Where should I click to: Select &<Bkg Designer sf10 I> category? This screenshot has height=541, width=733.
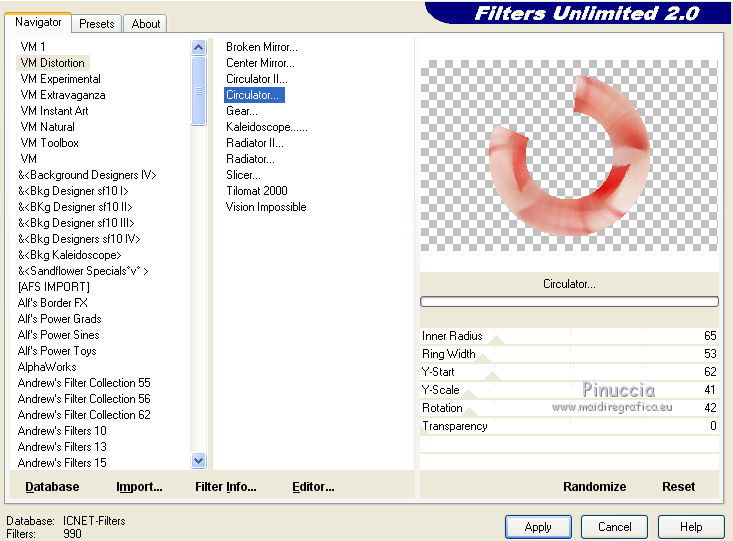(73, 191)
